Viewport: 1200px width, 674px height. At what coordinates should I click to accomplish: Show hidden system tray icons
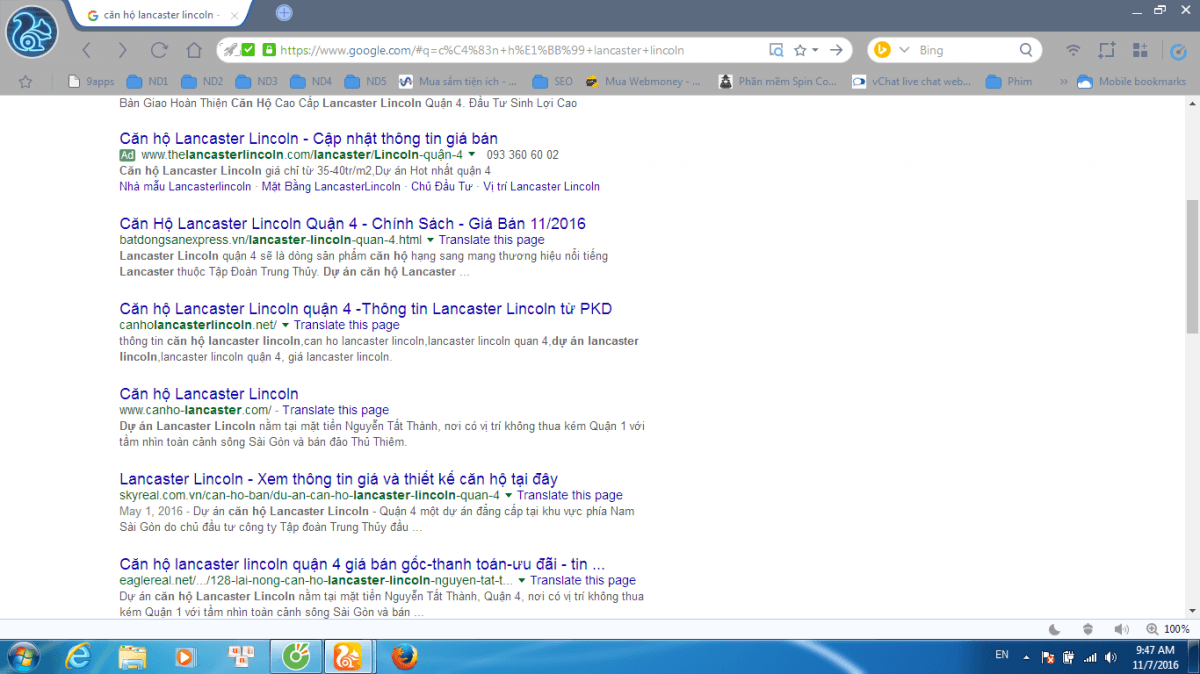pyautogui.click(x=1025, y=657)
